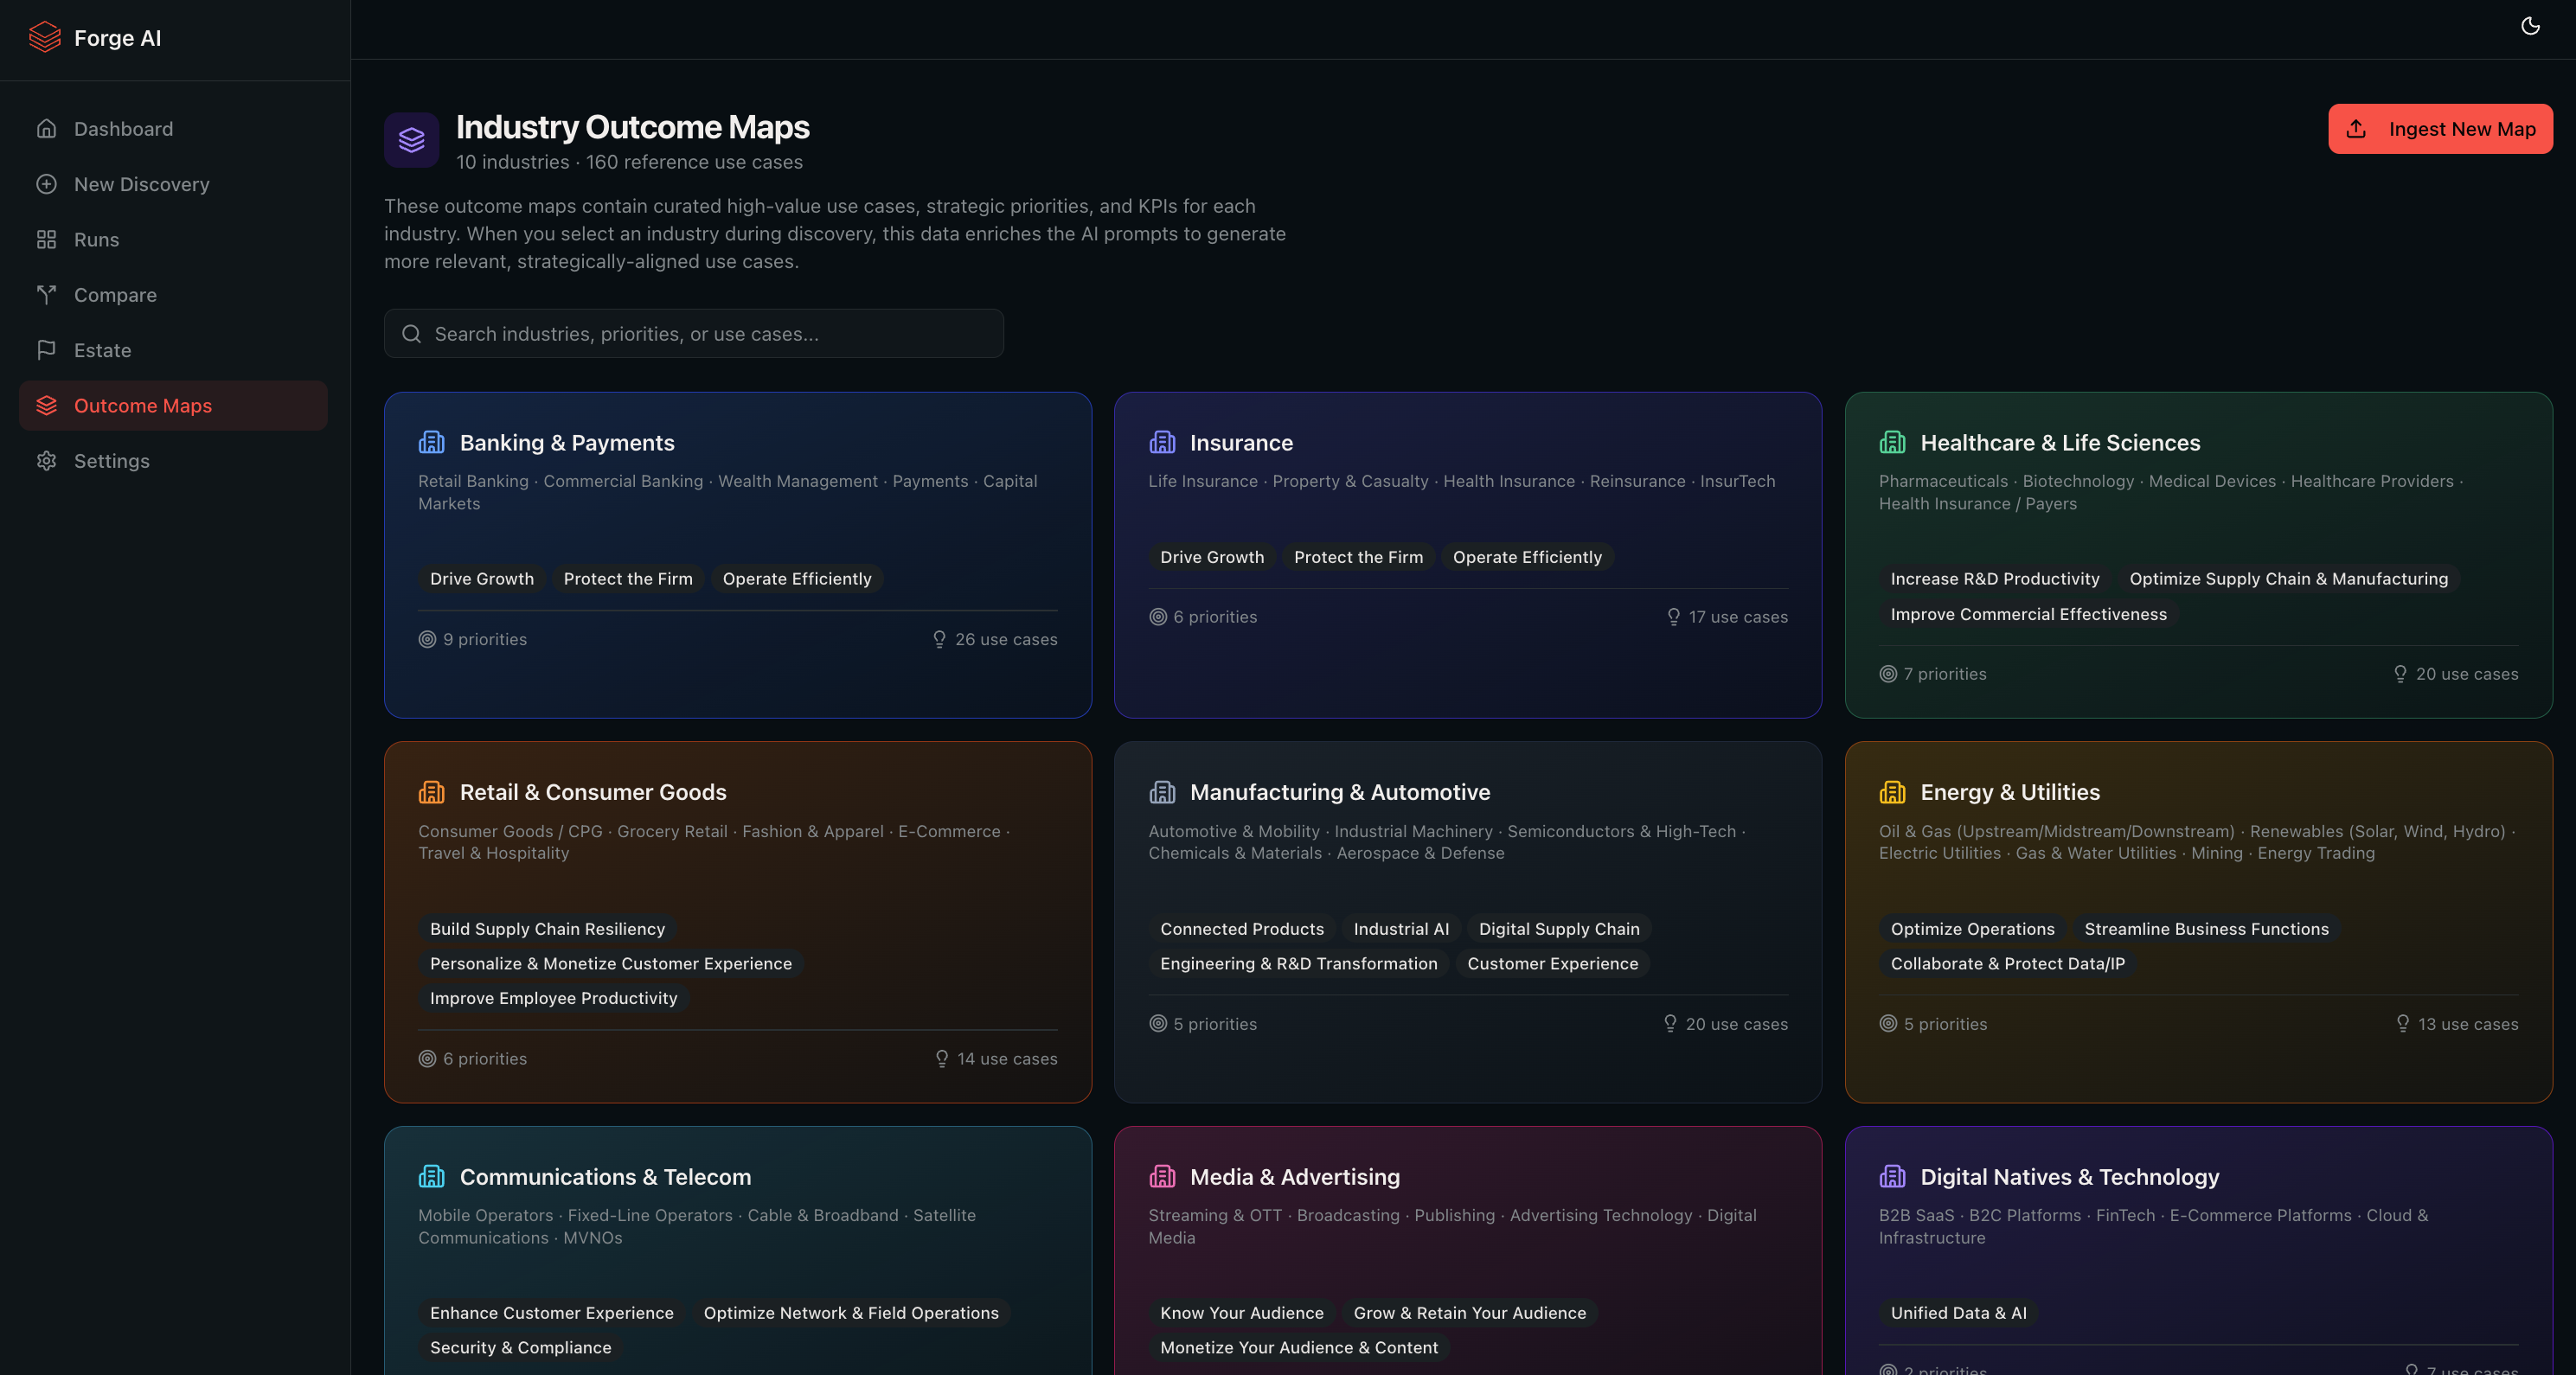Click the Communications & Telecom icon
This screenshot has width=2576, height=1375.
tap(431, 1177)
